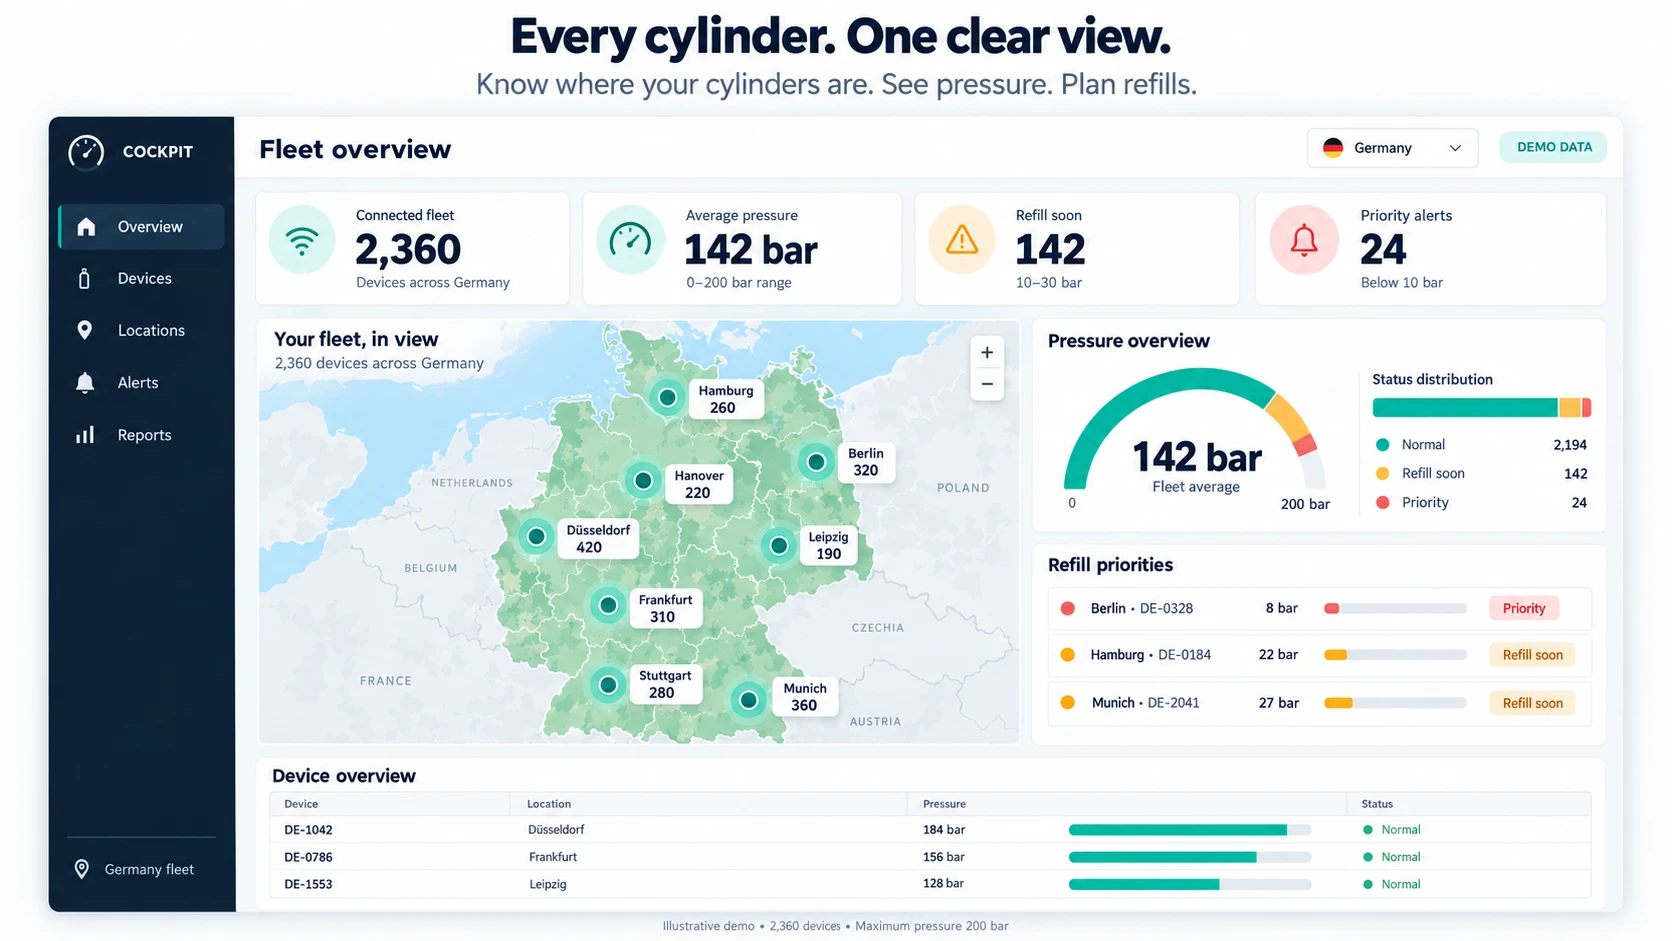Click the Hamburg 260 map label
The width and height of the screenshot is (1672, 941).
(726, 399)
